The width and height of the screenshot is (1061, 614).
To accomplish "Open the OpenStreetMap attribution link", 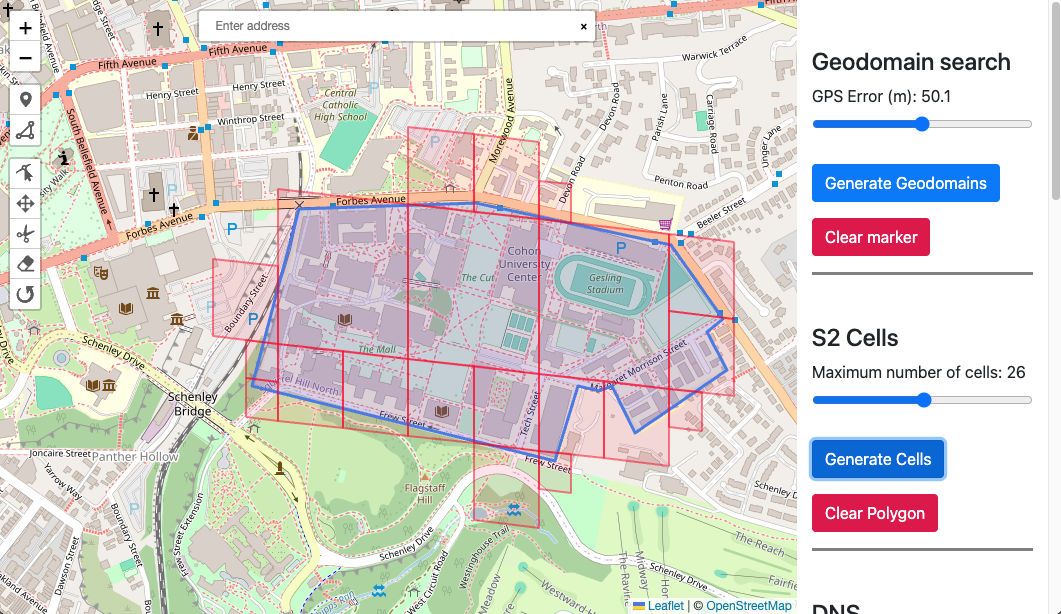I will [x=748, y=606].
